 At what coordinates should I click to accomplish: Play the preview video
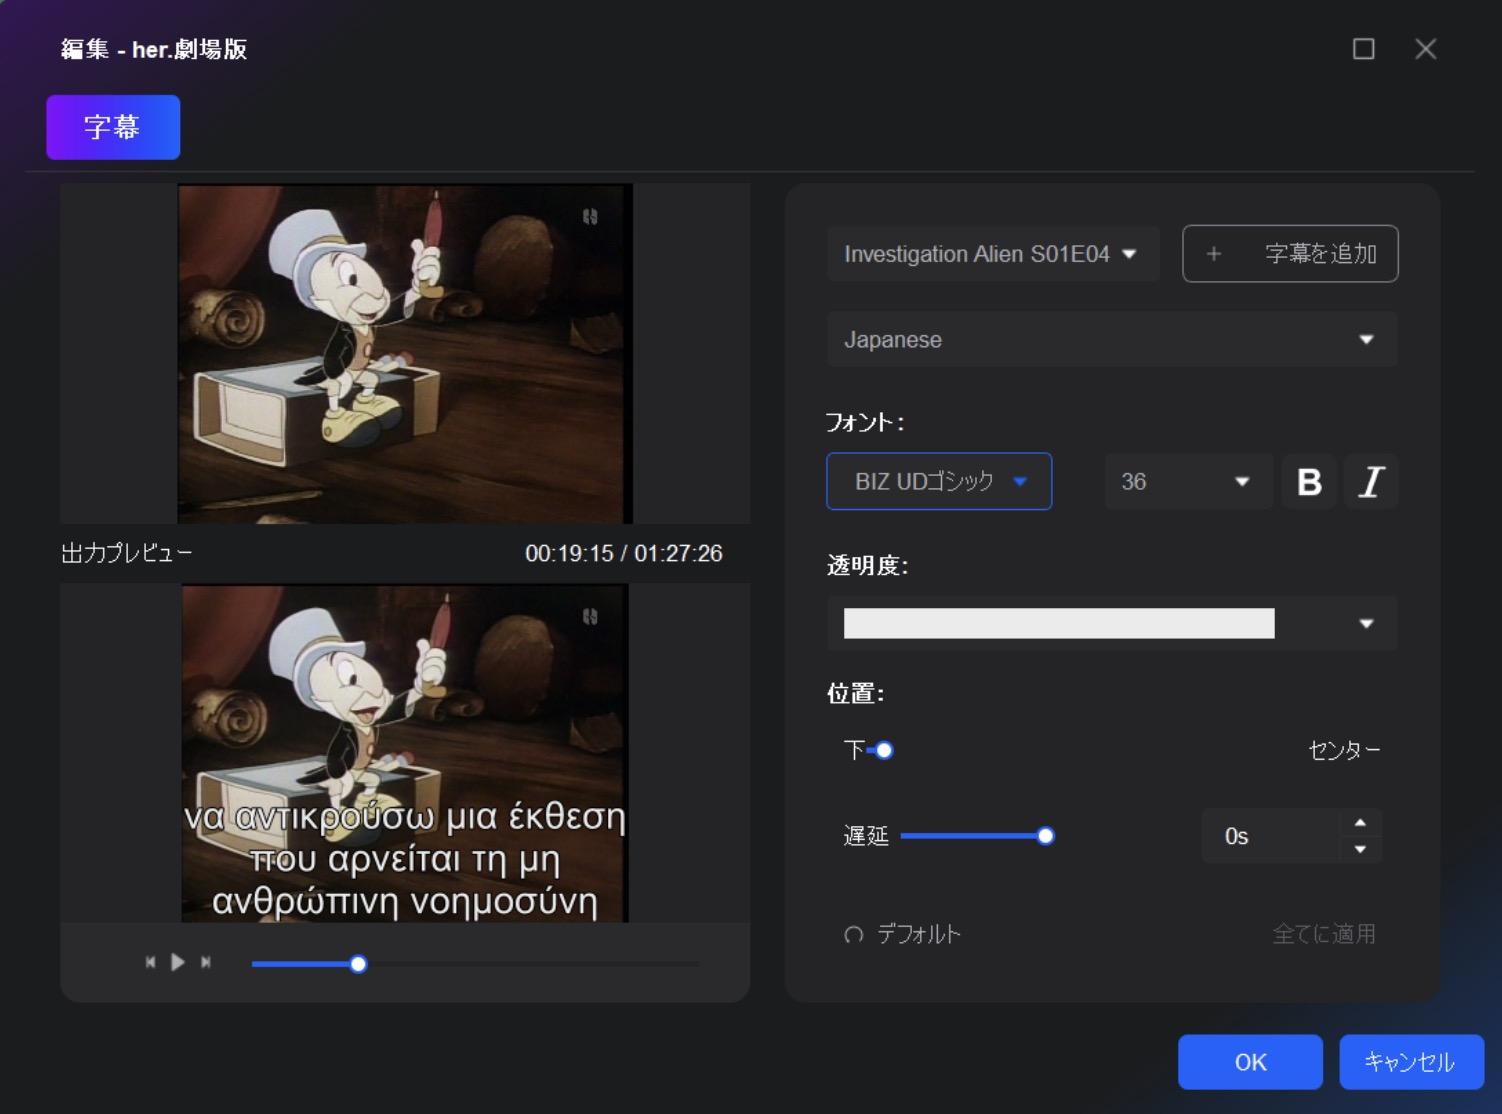(178, 962)
